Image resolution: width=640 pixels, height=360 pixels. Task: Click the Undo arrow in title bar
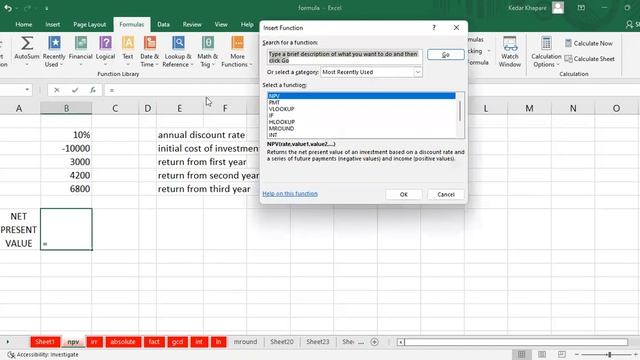click(x=8, y=8)
